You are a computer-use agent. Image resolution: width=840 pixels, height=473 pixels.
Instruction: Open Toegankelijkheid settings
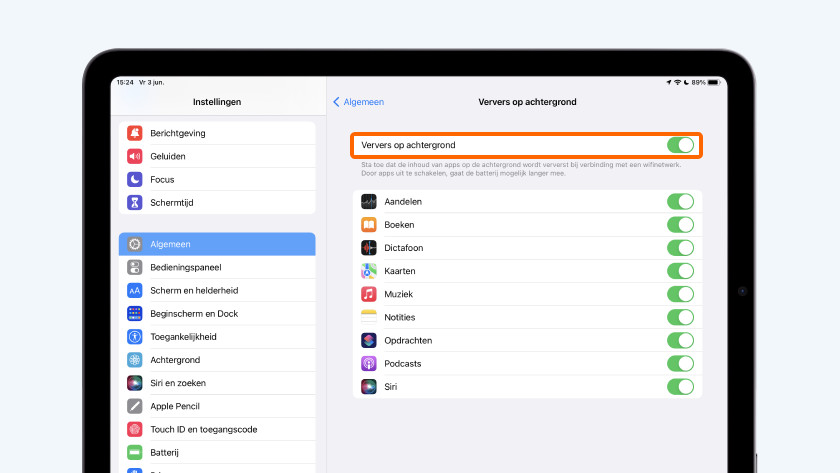pos(217,336)
